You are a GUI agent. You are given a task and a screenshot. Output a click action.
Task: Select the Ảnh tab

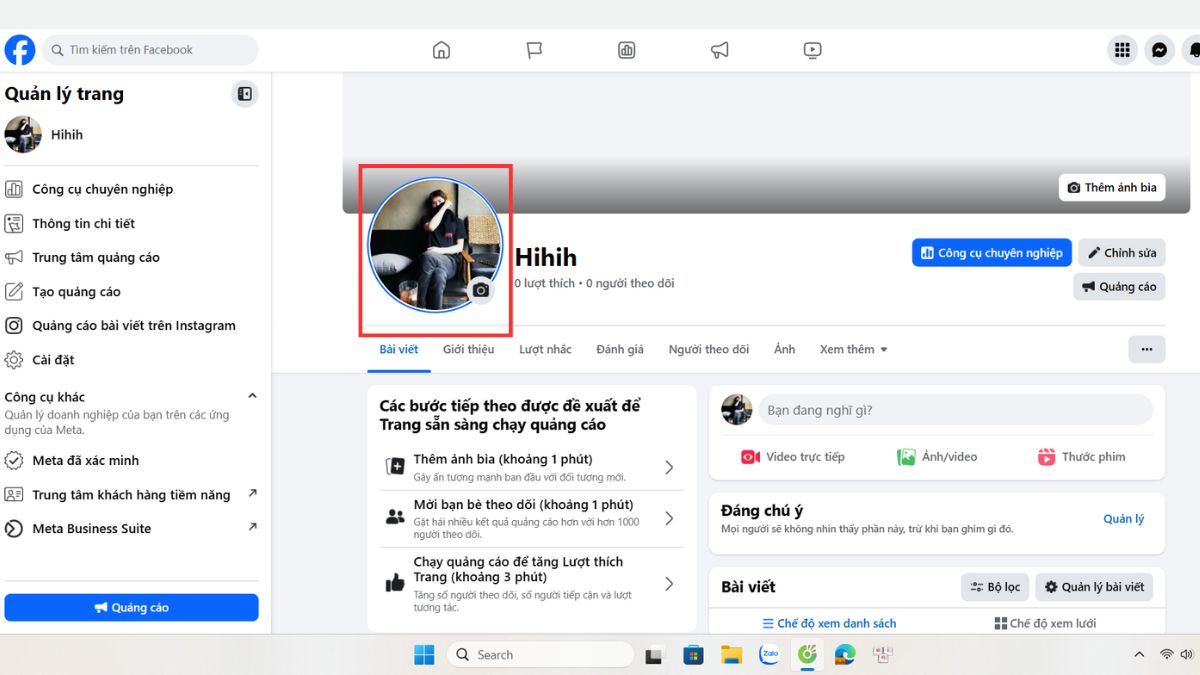click(x=785, y=349)
